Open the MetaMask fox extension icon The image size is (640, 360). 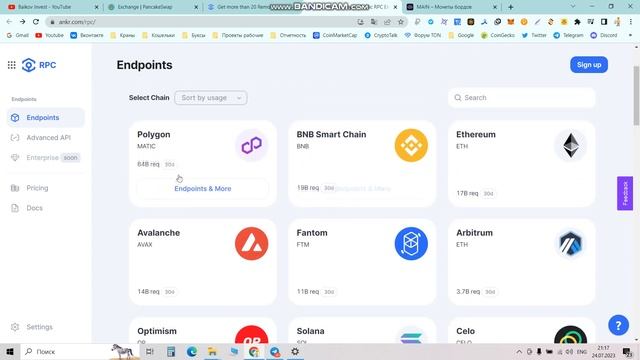pos(511,22)
